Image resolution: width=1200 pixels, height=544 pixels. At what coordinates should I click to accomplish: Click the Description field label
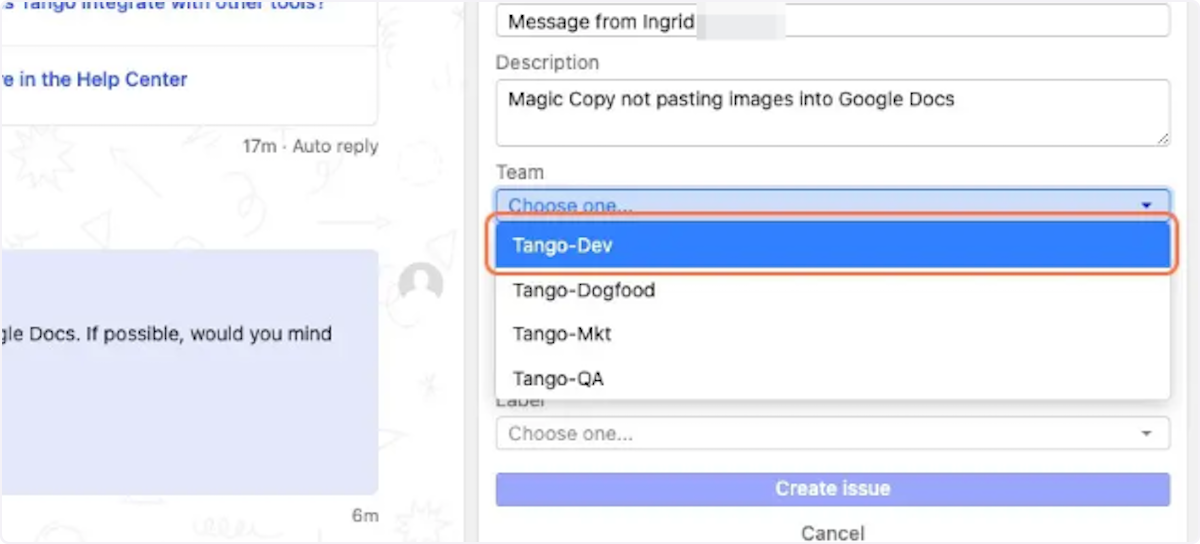pos(548,62)
